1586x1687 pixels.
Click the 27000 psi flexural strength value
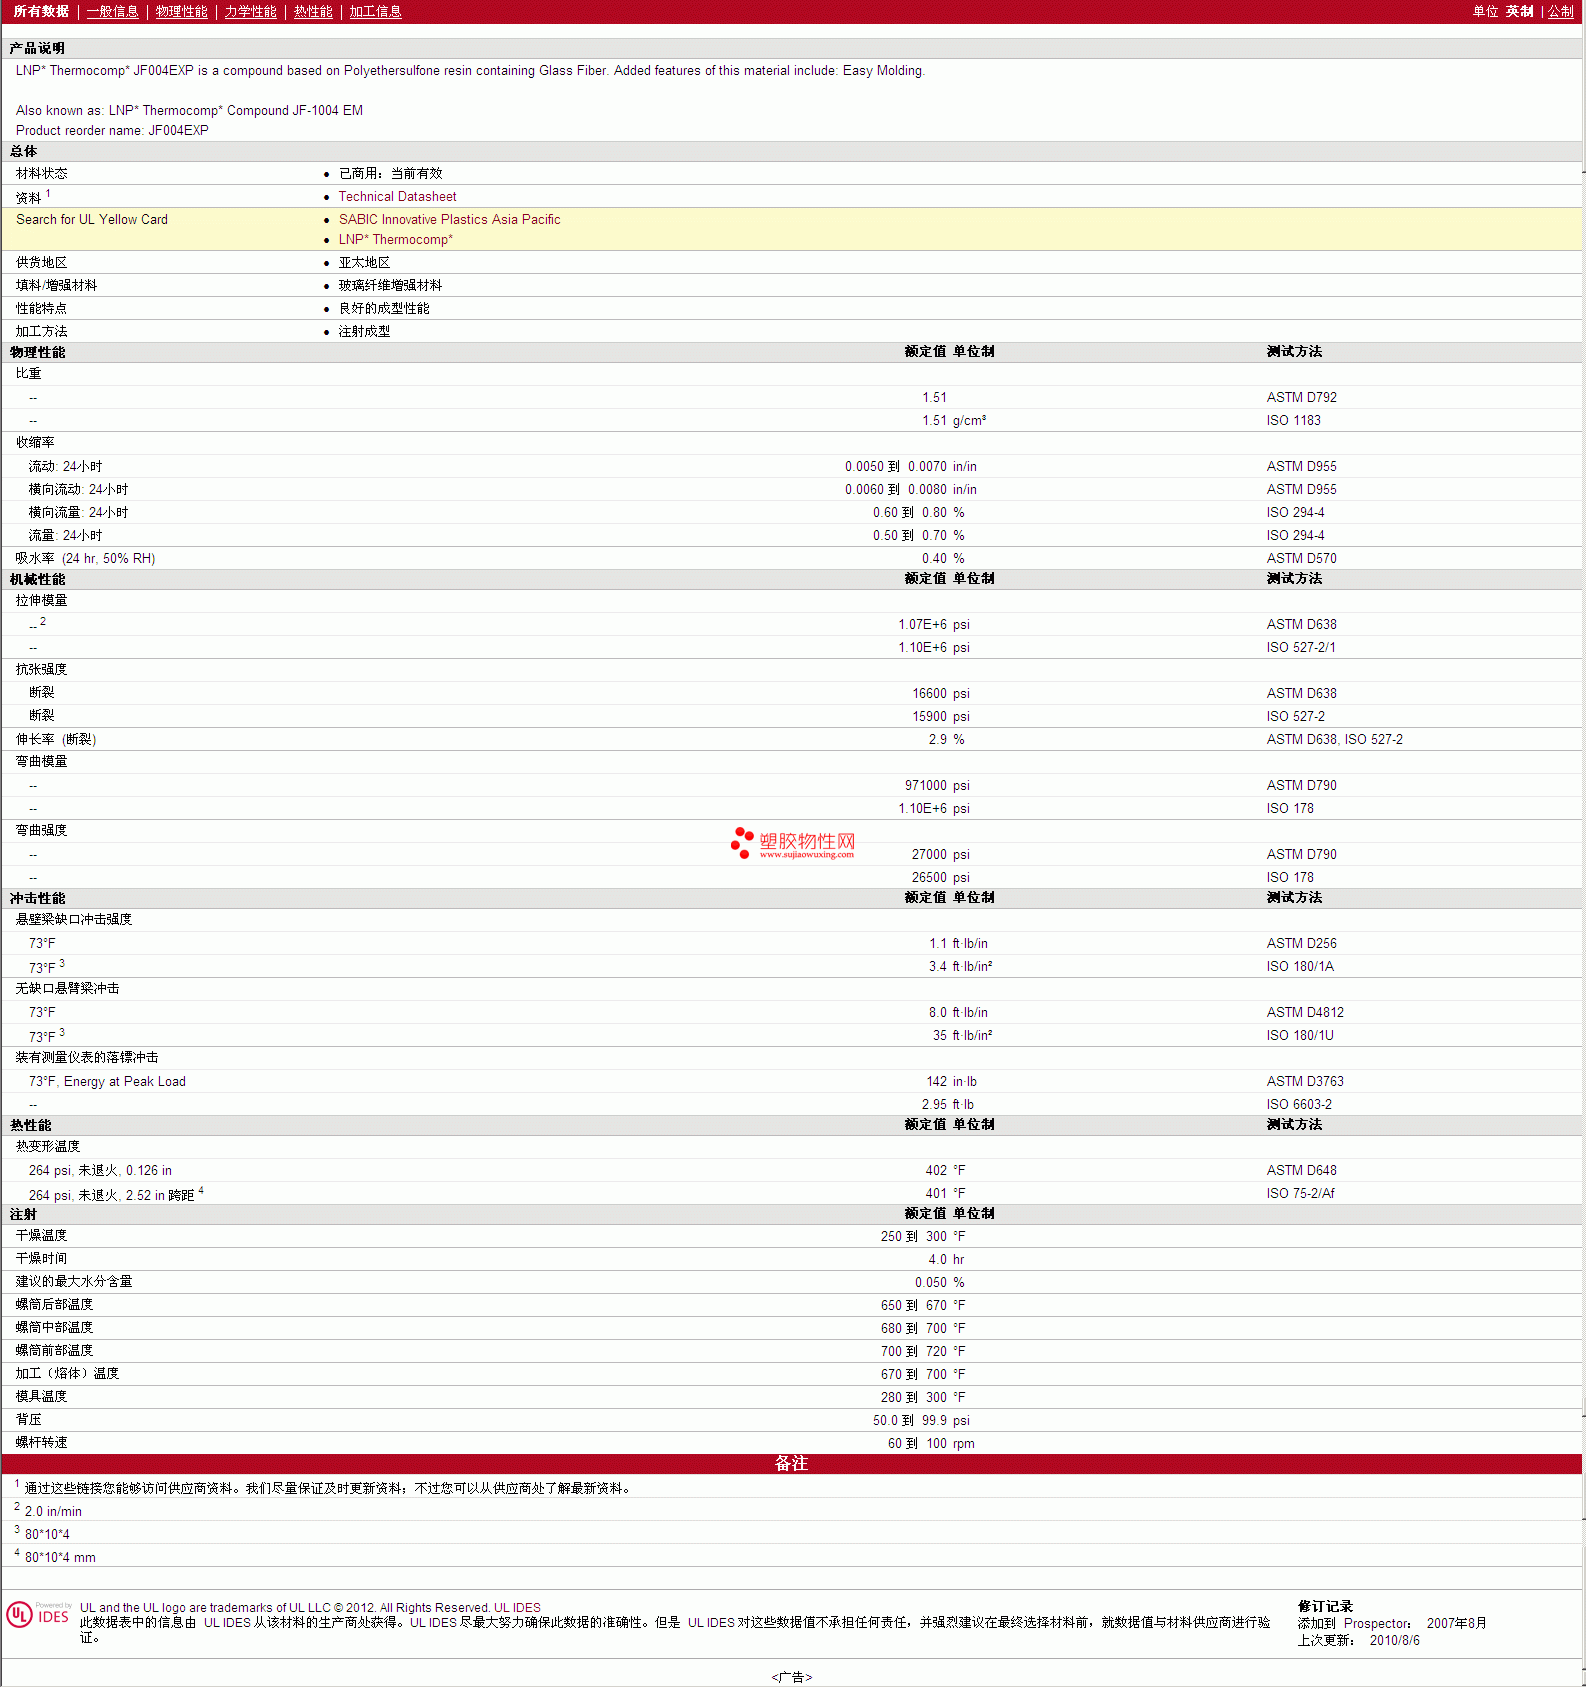point(940,855)
